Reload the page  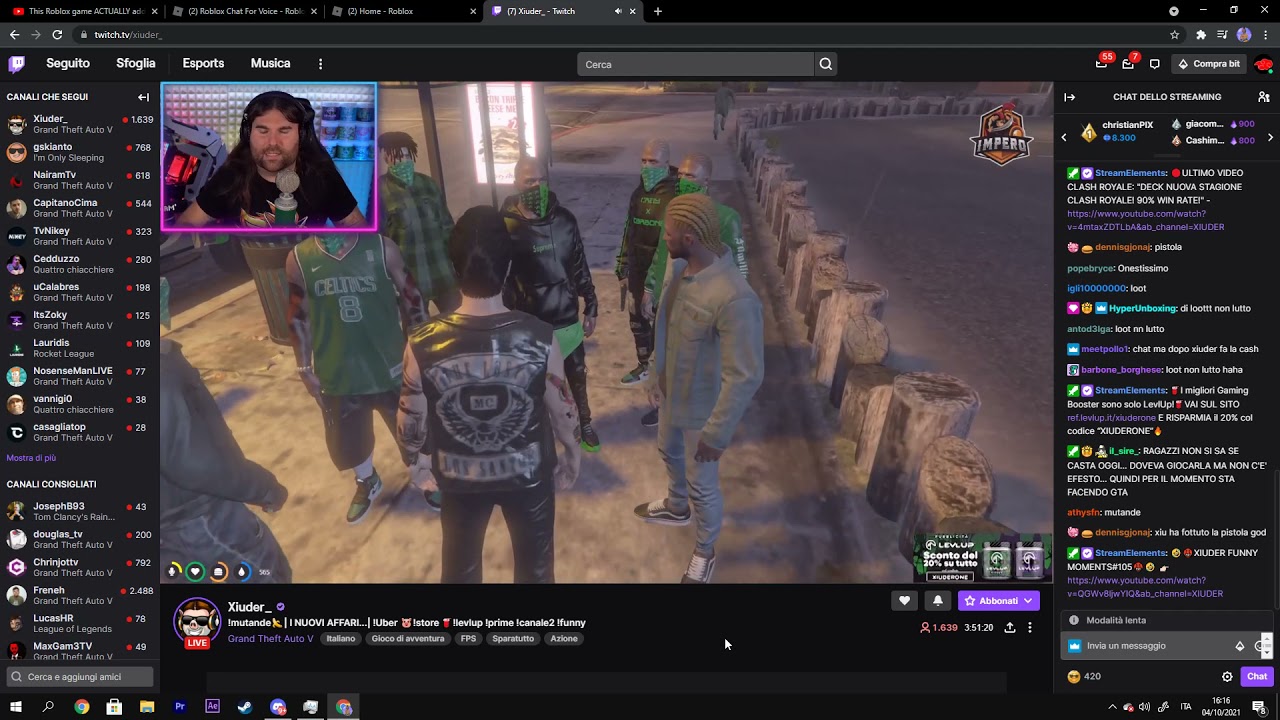click(x=57, y=34)
